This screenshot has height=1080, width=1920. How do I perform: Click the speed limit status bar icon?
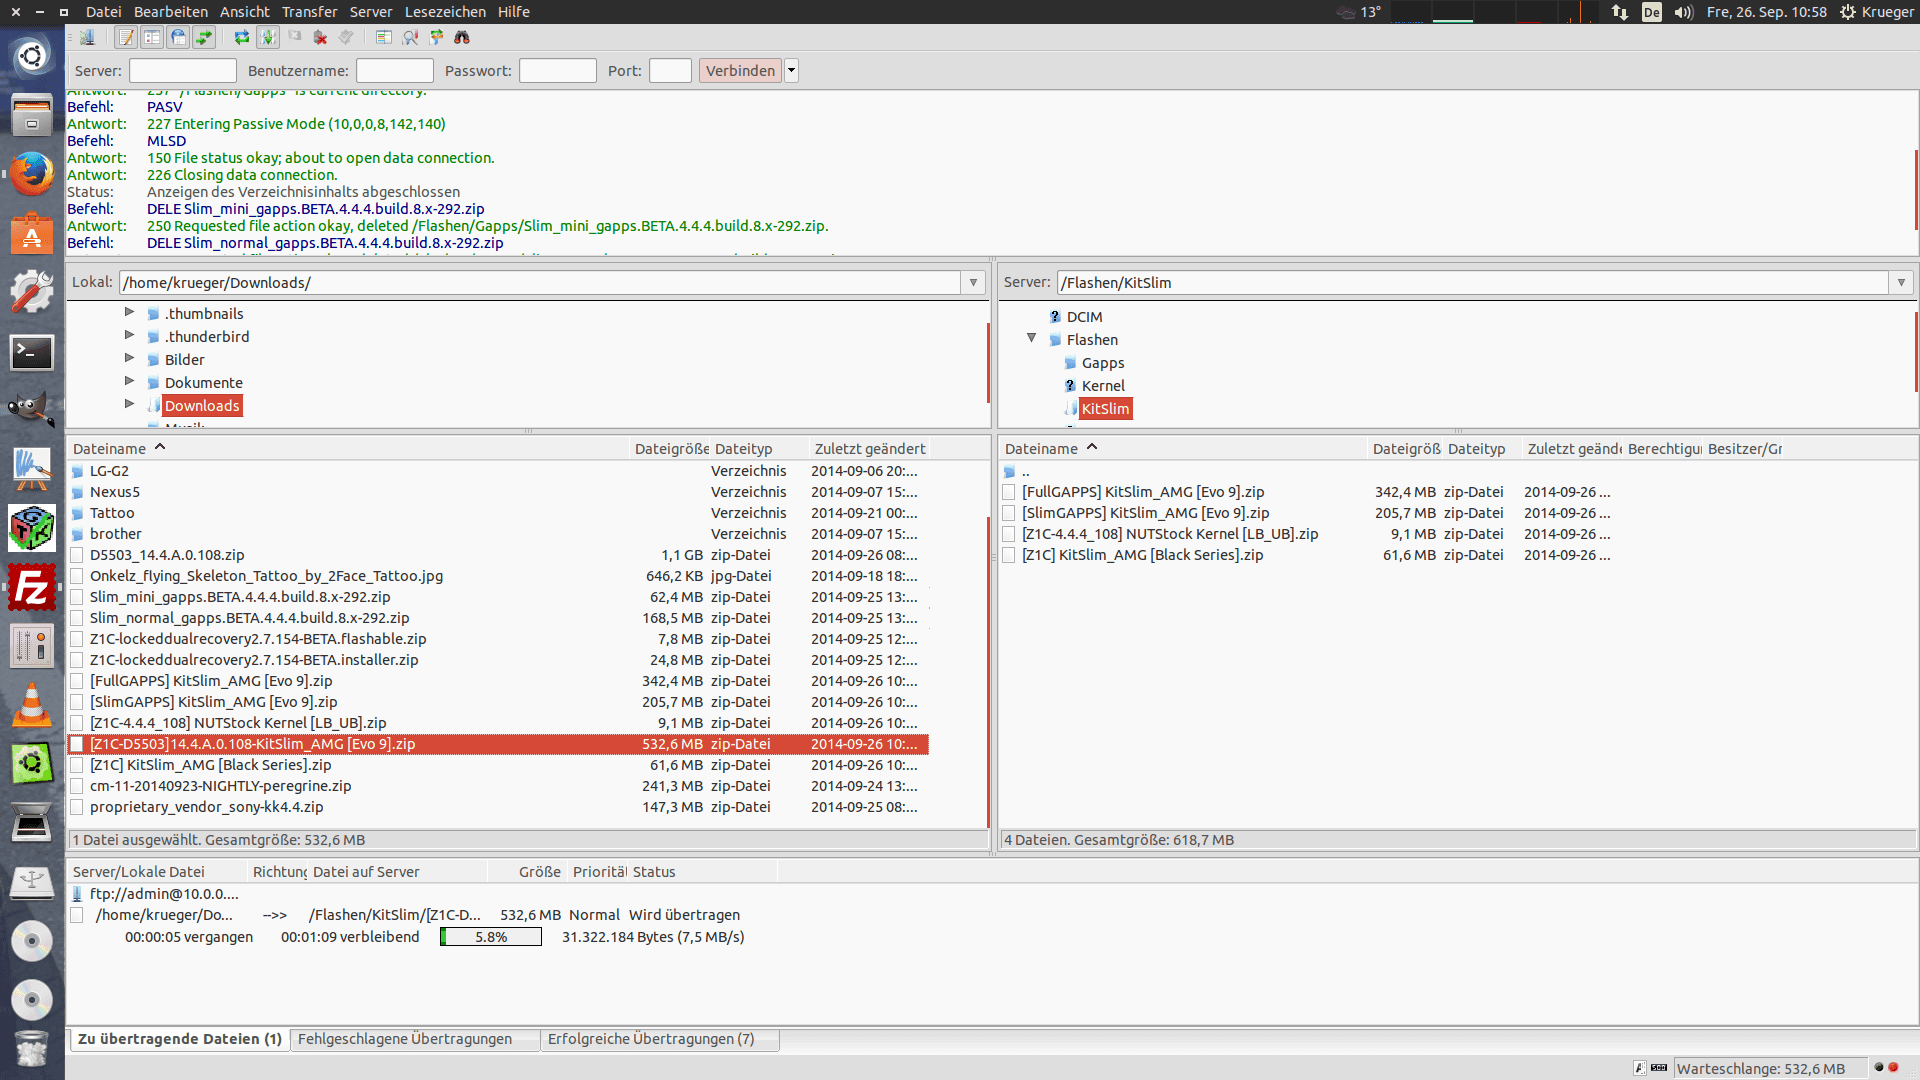tap(1659, 1068)
